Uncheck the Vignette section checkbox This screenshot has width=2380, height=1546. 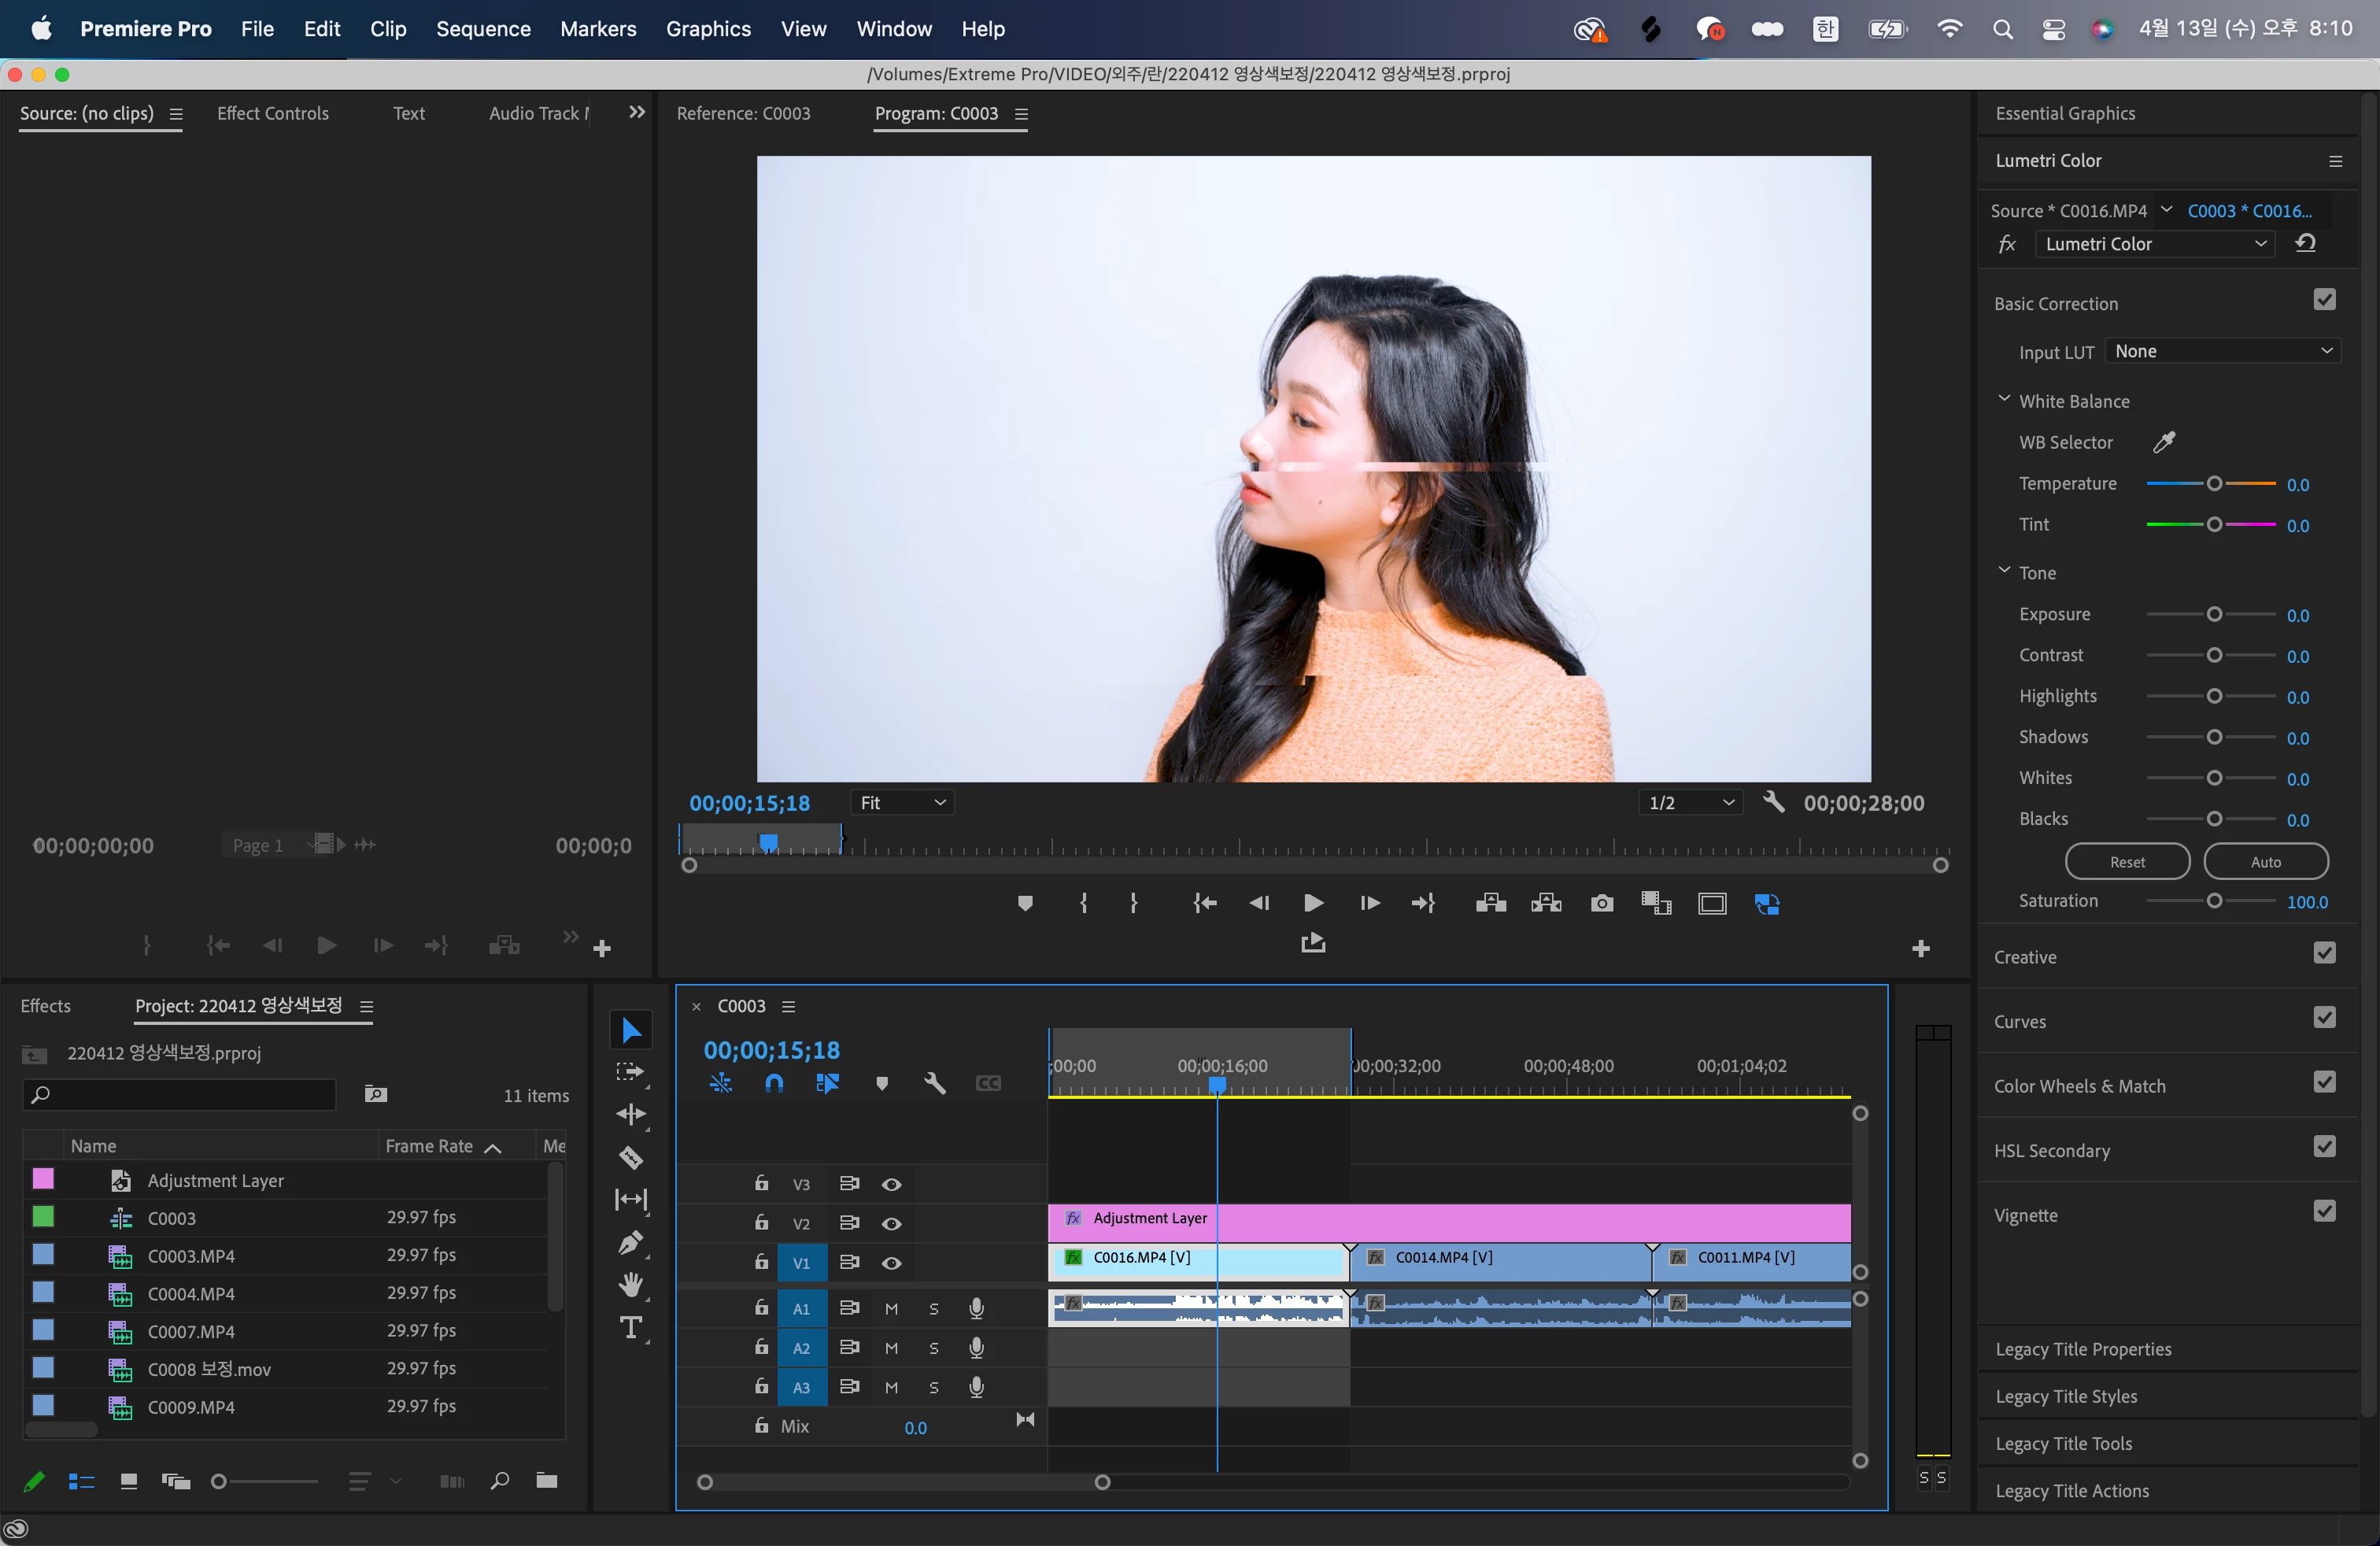pyautogui.click(x=2324, y=1212)
